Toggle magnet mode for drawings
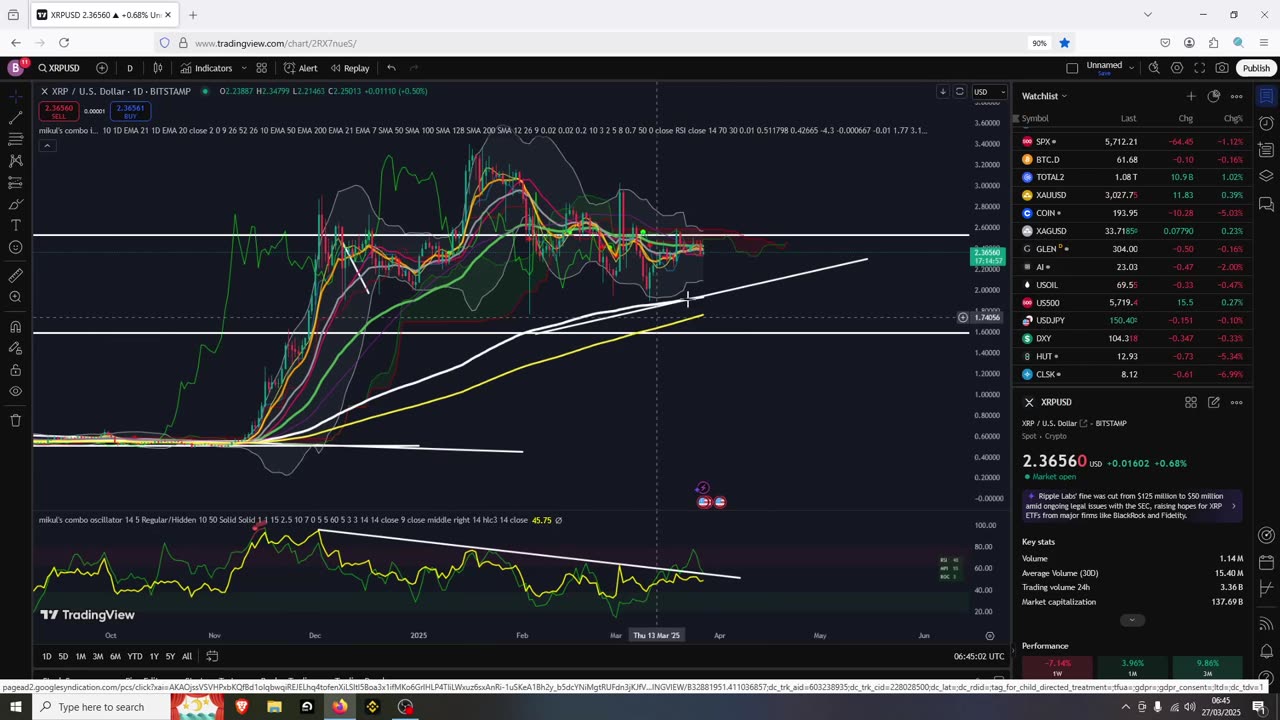Image resolution: width=1280 pixels, height=720 pixels. (x=15, y=326)
